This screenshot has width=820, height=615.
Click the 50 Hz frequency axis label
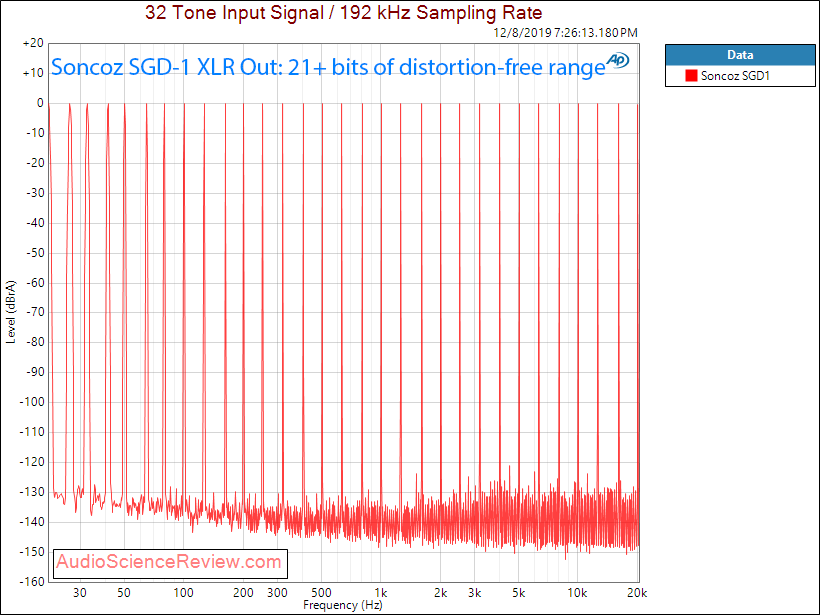pos(124,593)
